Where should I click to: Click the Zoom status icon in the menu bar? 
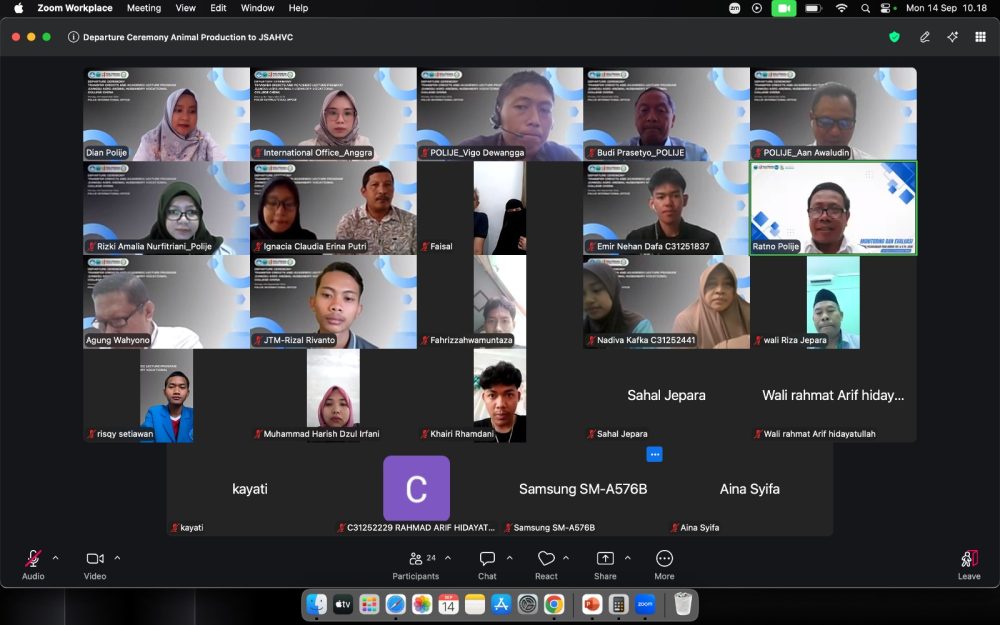[x=735, y=8]
